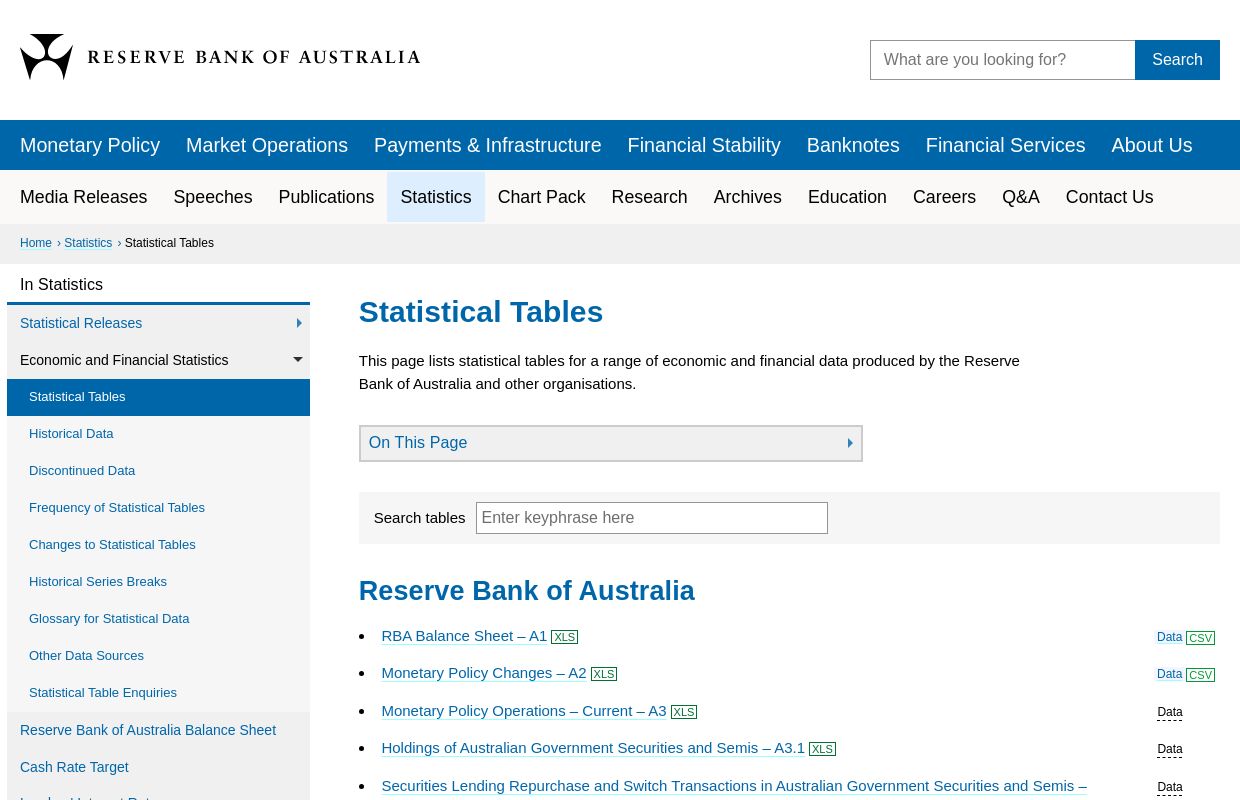Open Payments & Infrastructure menu
This screenshot has width=1240, height=800.
[x=488, y=145]
